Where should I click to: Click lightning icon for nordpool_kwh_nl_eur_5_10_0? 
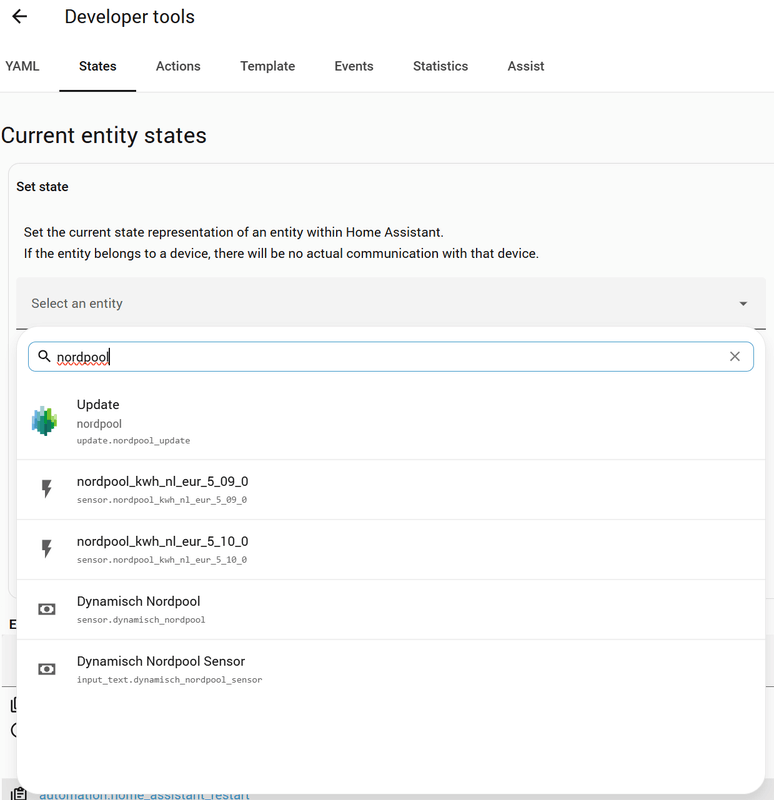(46, 549)
